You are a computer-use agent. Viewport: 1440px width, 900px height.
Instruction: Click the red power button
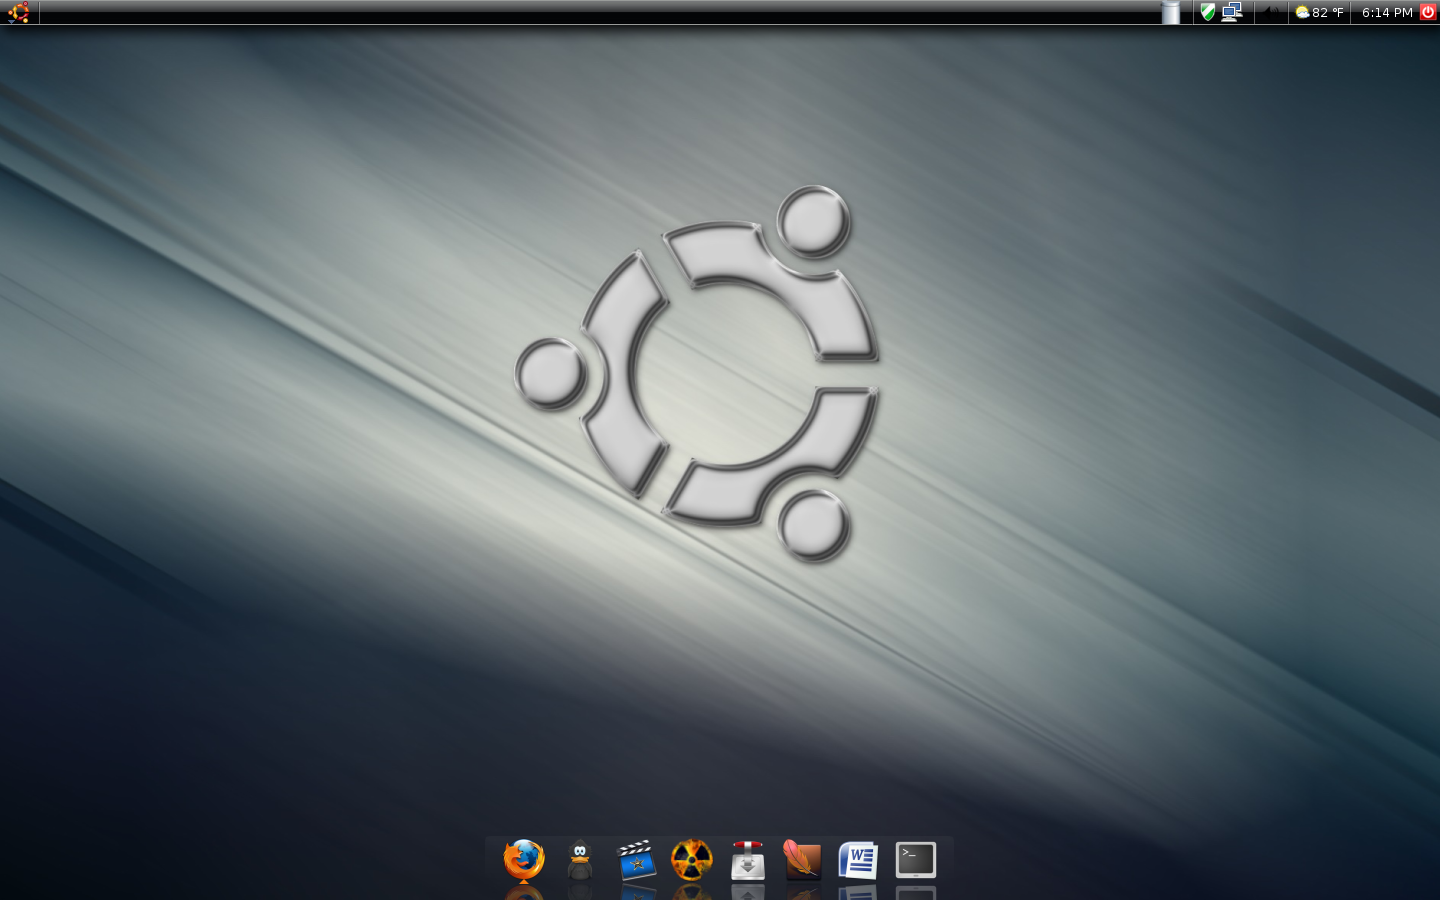click(1428, 12)
